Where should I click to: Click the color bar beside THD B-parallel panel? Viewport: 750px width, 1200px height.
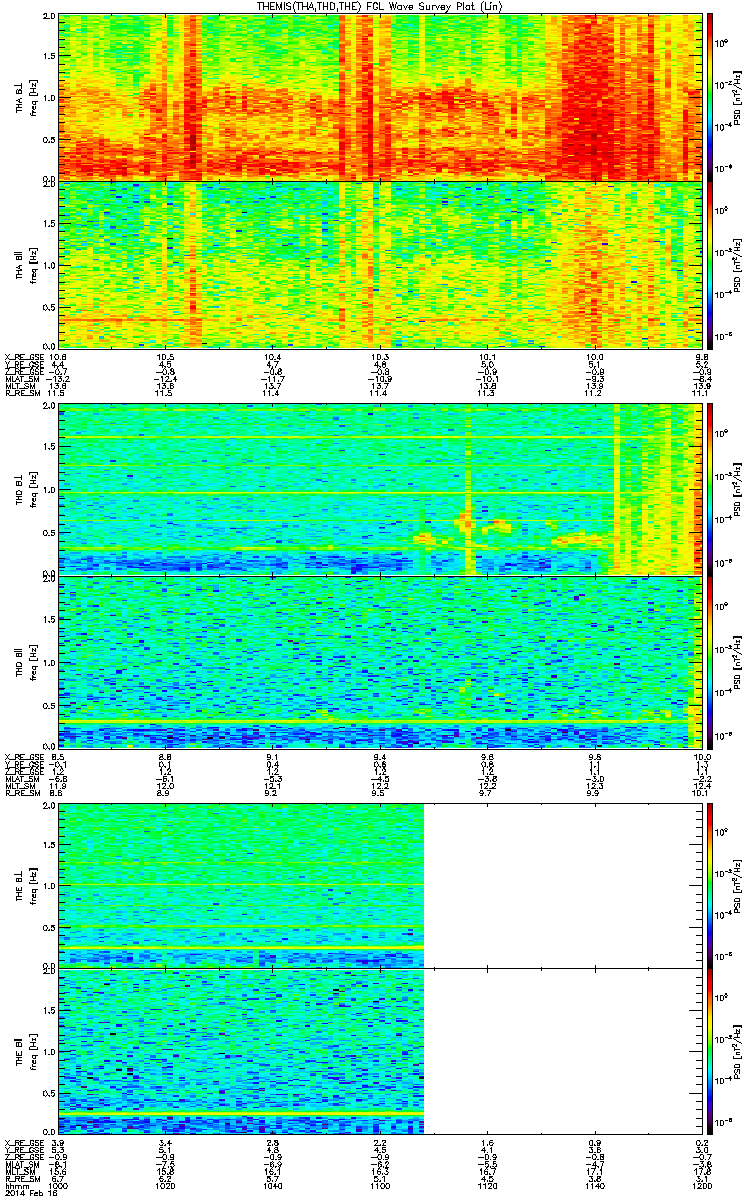(711, 661)
